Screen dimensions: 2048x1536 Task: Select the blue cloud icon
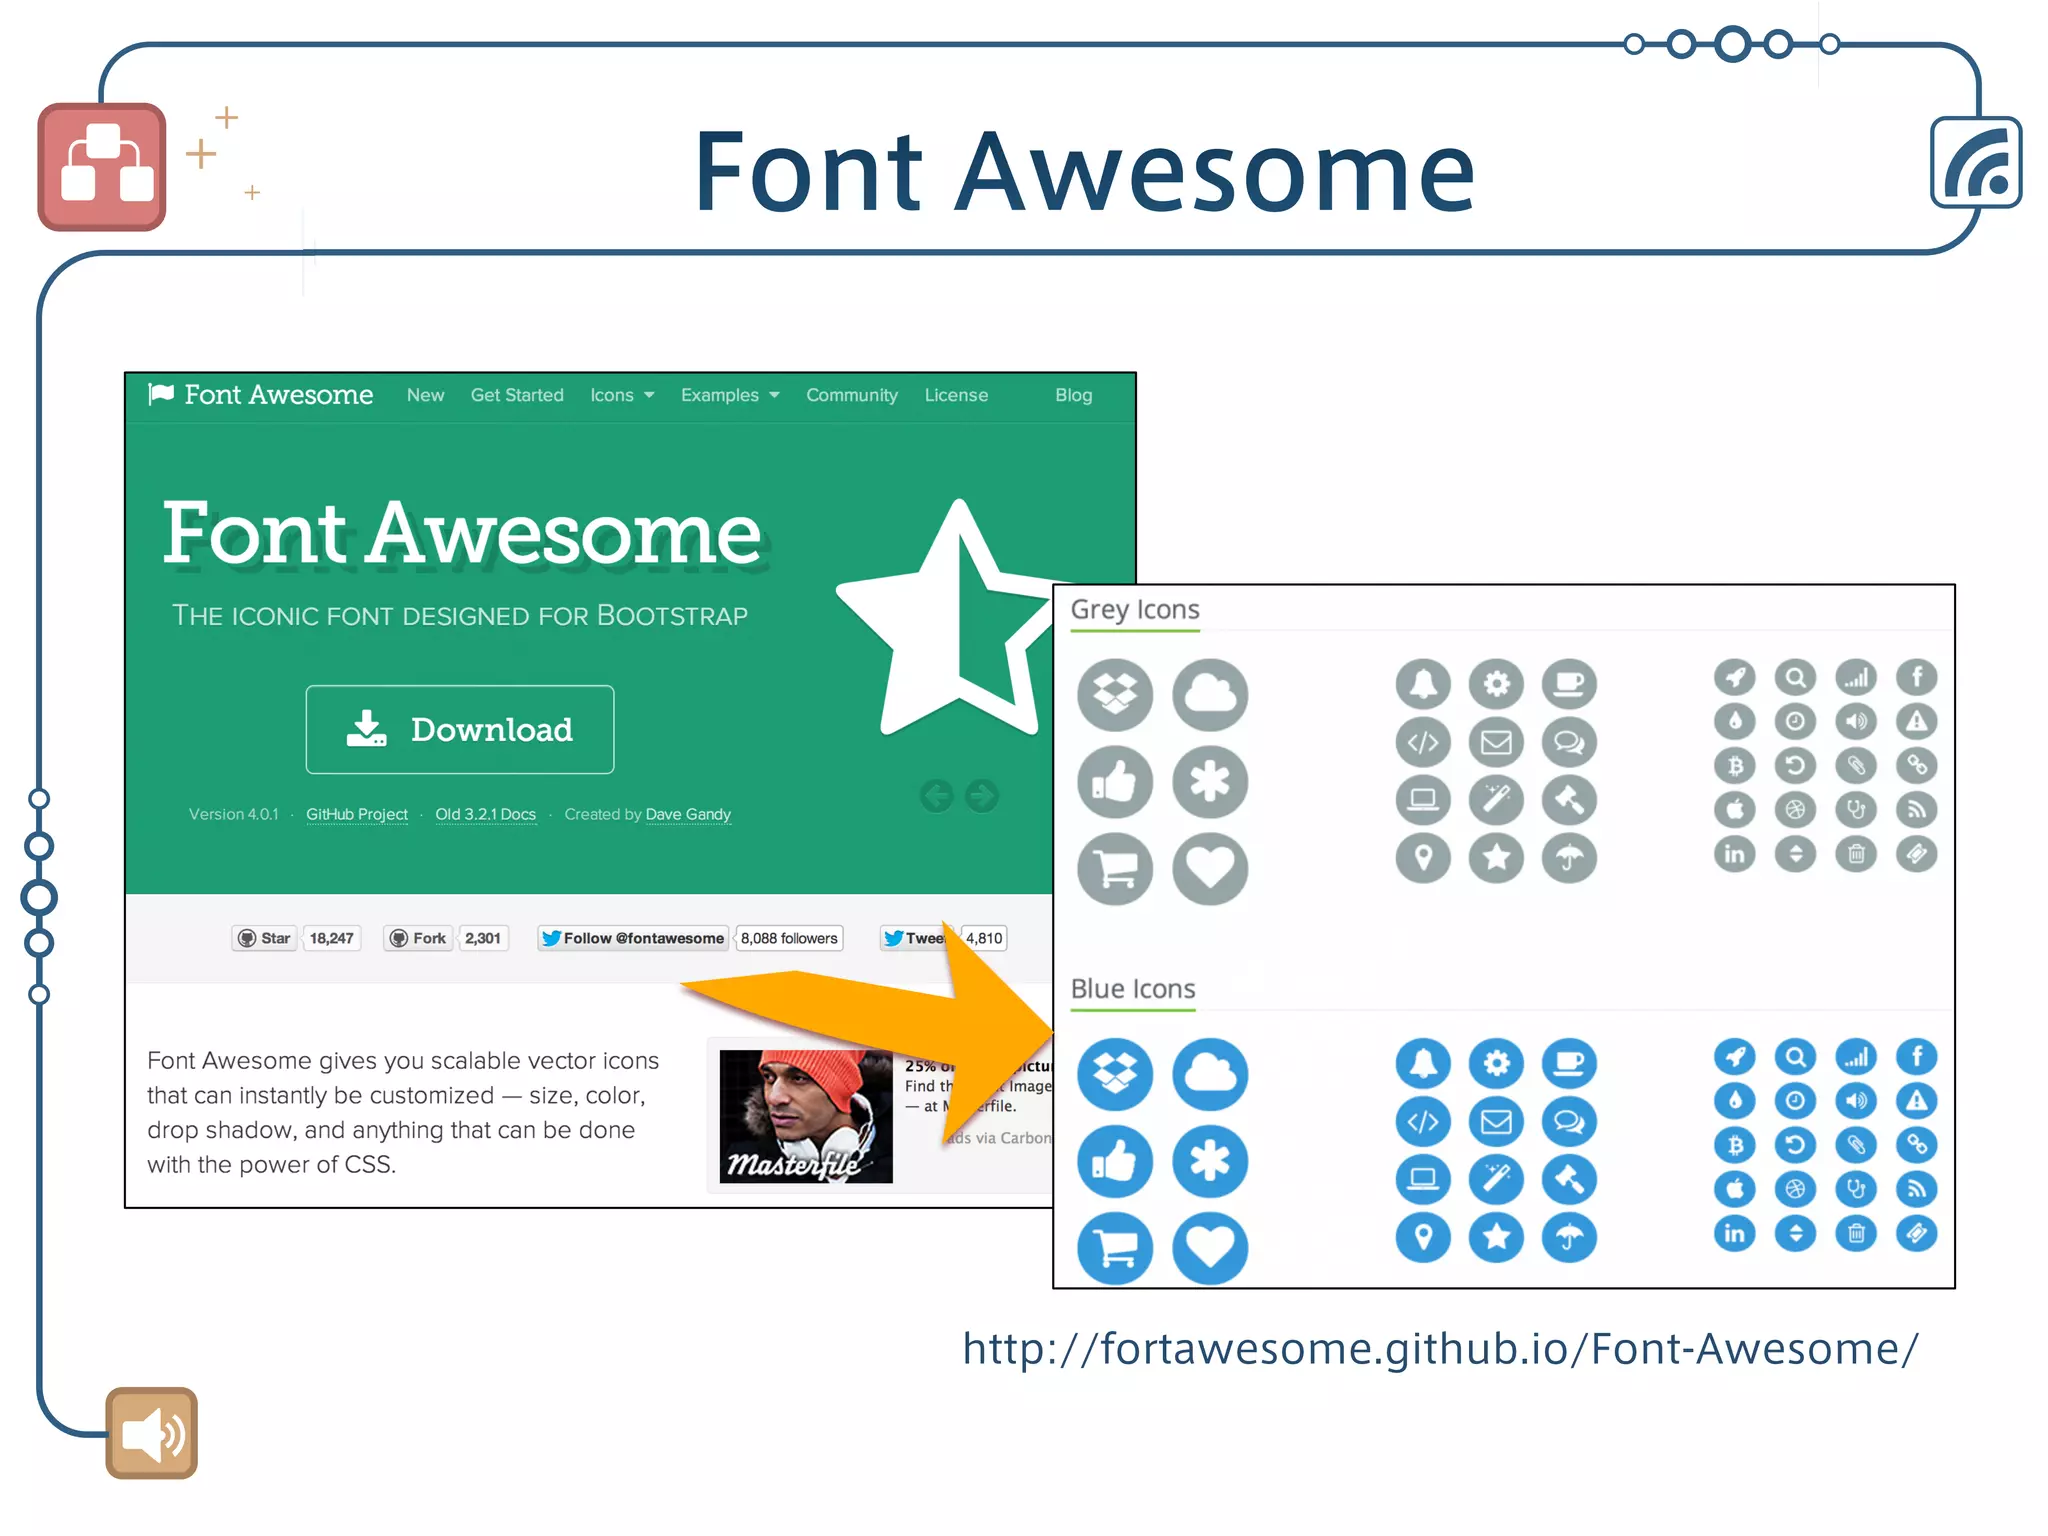click(x=1210, y=1074)
